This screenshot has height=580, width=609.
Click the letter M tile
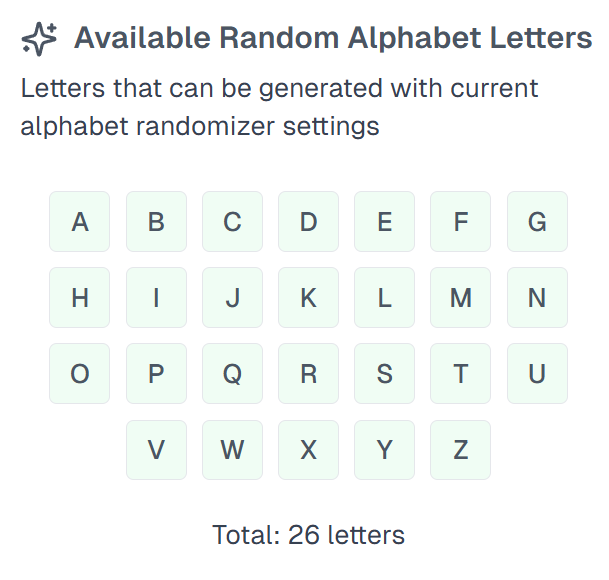click(x=460, y=298)
